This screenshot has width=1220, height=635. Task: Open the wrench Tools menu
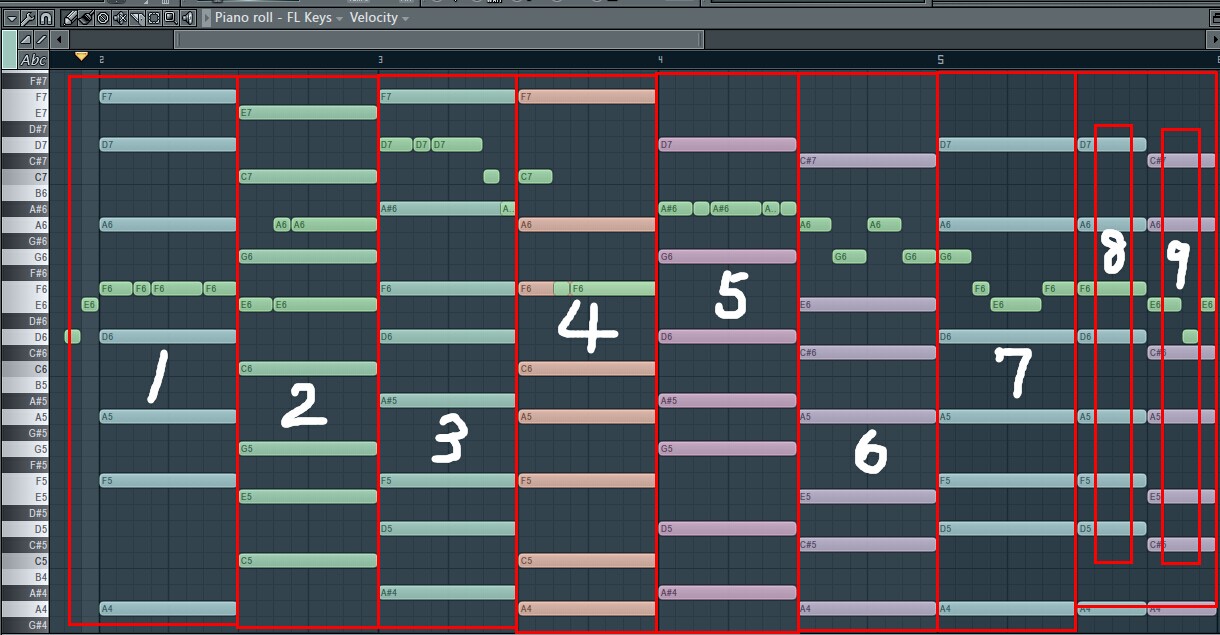click(x=27, y=18)
